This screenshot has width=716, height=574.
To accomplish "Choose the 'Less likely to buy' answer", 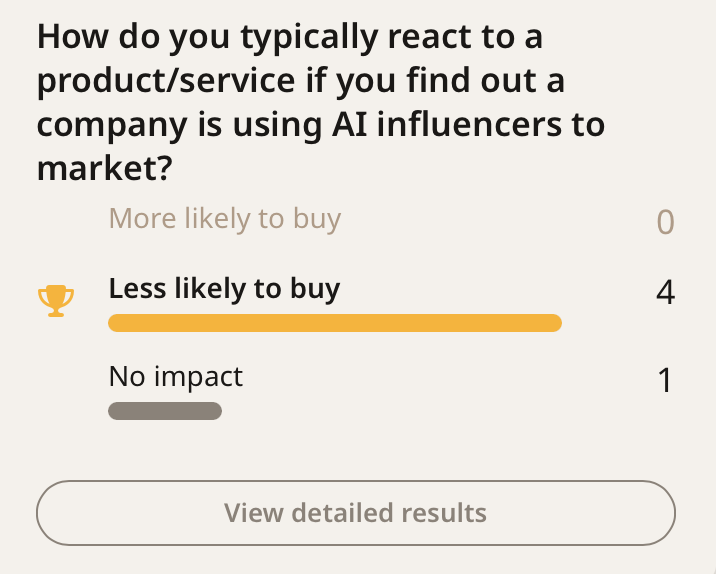I will [x=224, y=289].
